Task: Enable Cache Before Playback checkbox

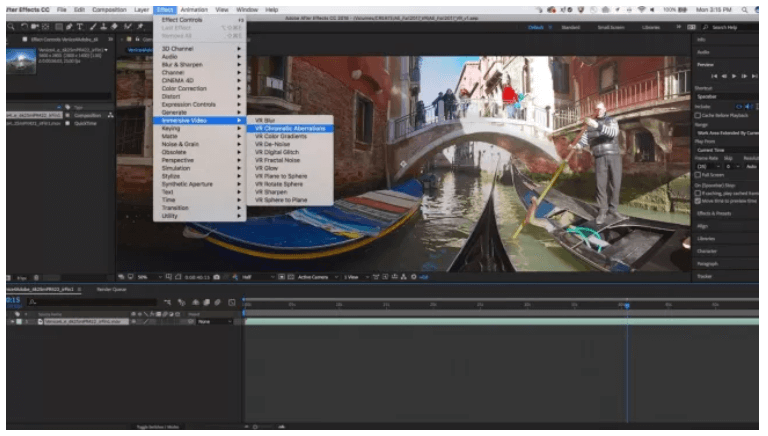Action: click(697, 116)
